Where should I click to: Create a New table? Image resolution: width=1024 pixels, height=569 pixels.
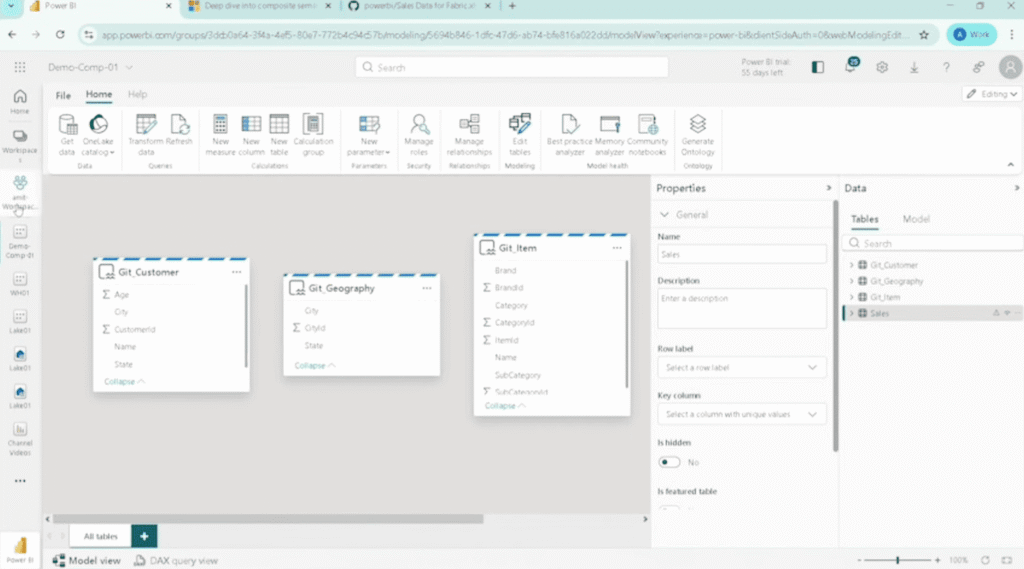click(x=279, y=135)
